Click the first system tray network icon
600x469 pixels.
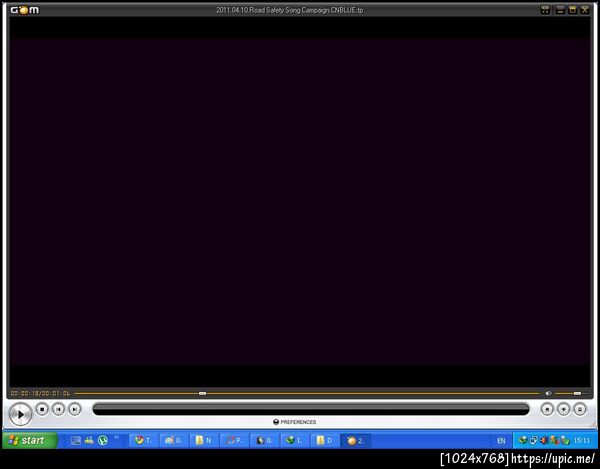point(523,440)
